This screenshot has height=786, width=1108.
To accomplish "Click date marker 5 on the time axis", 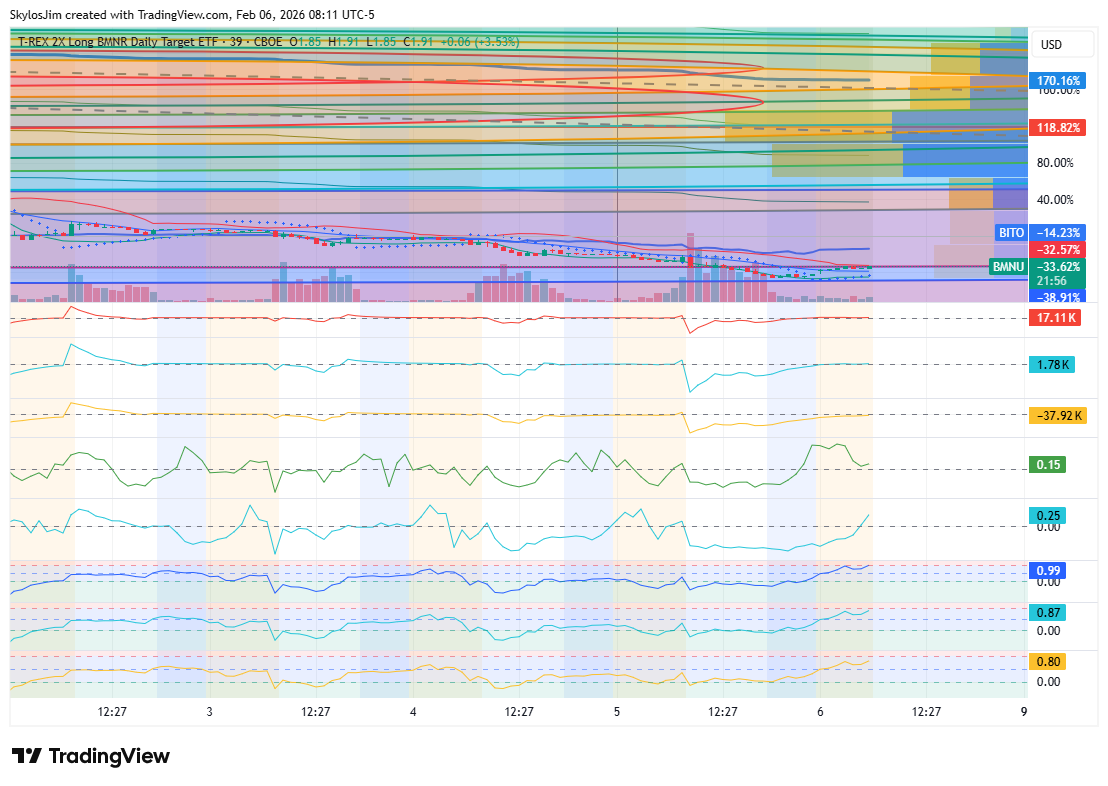I will click(617, 712).
